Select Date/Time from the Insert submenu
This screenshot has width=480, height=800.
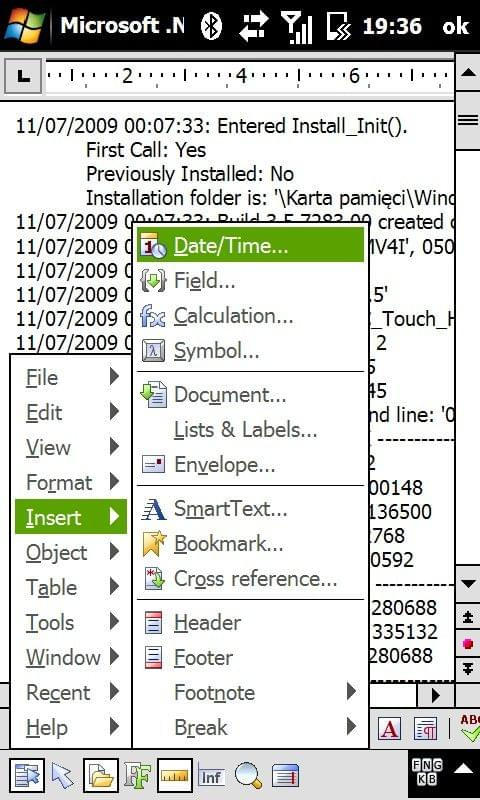pyautogui.click(x=250, y=245)
